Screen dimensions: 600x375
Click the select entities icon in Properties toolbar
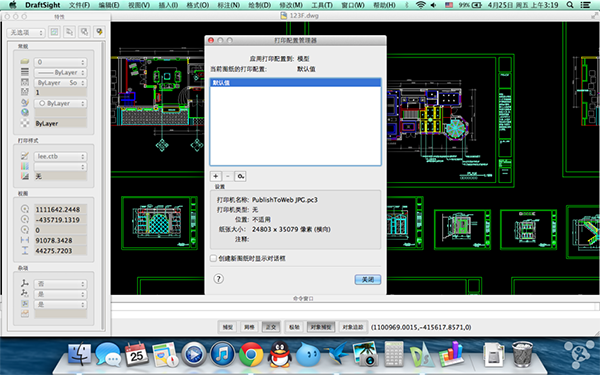69,32
